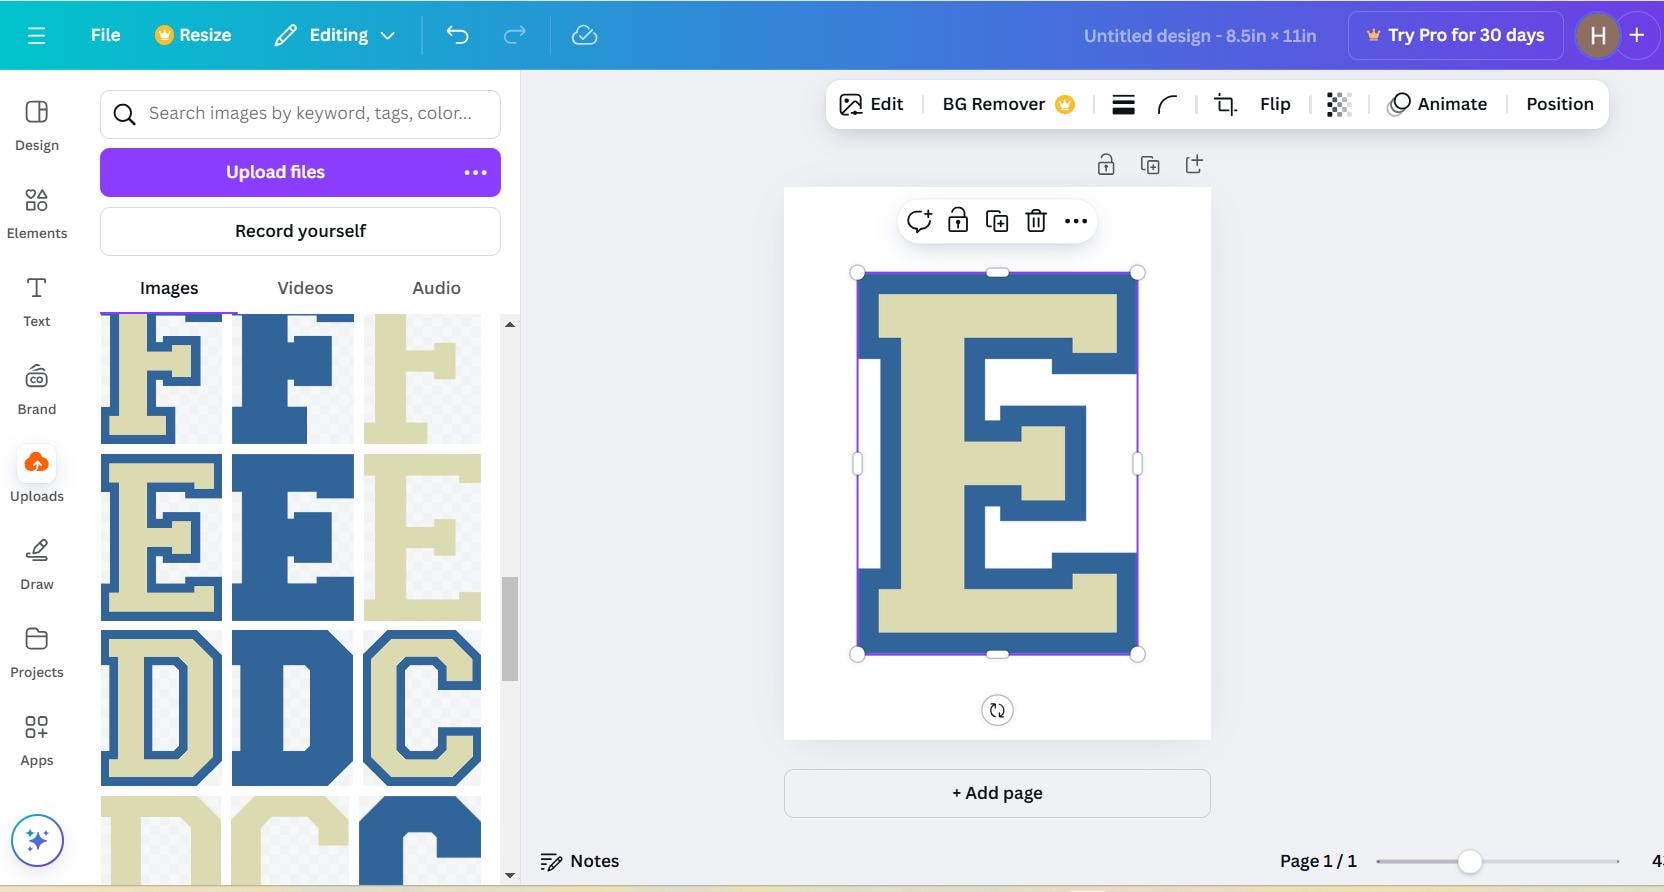This screenshot has height=892, width=1664.
Task: Open the Design panel
Action: coord(37,125)
